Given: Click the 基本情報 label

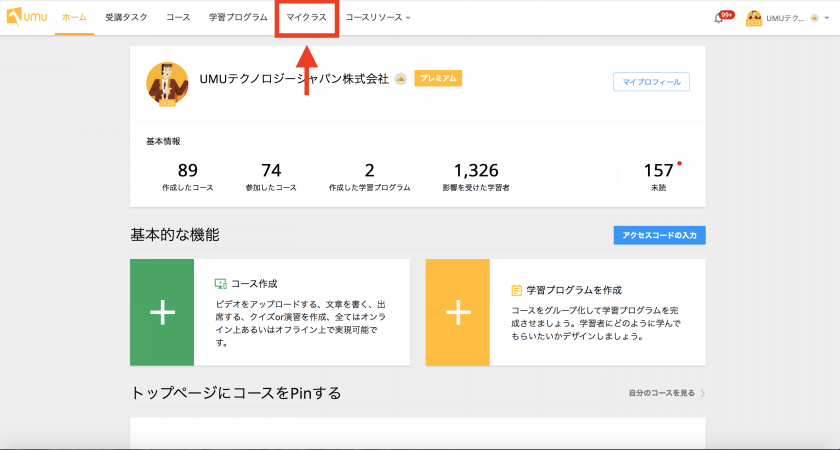Looking at the screenshot, I should (x=163, y=141).
